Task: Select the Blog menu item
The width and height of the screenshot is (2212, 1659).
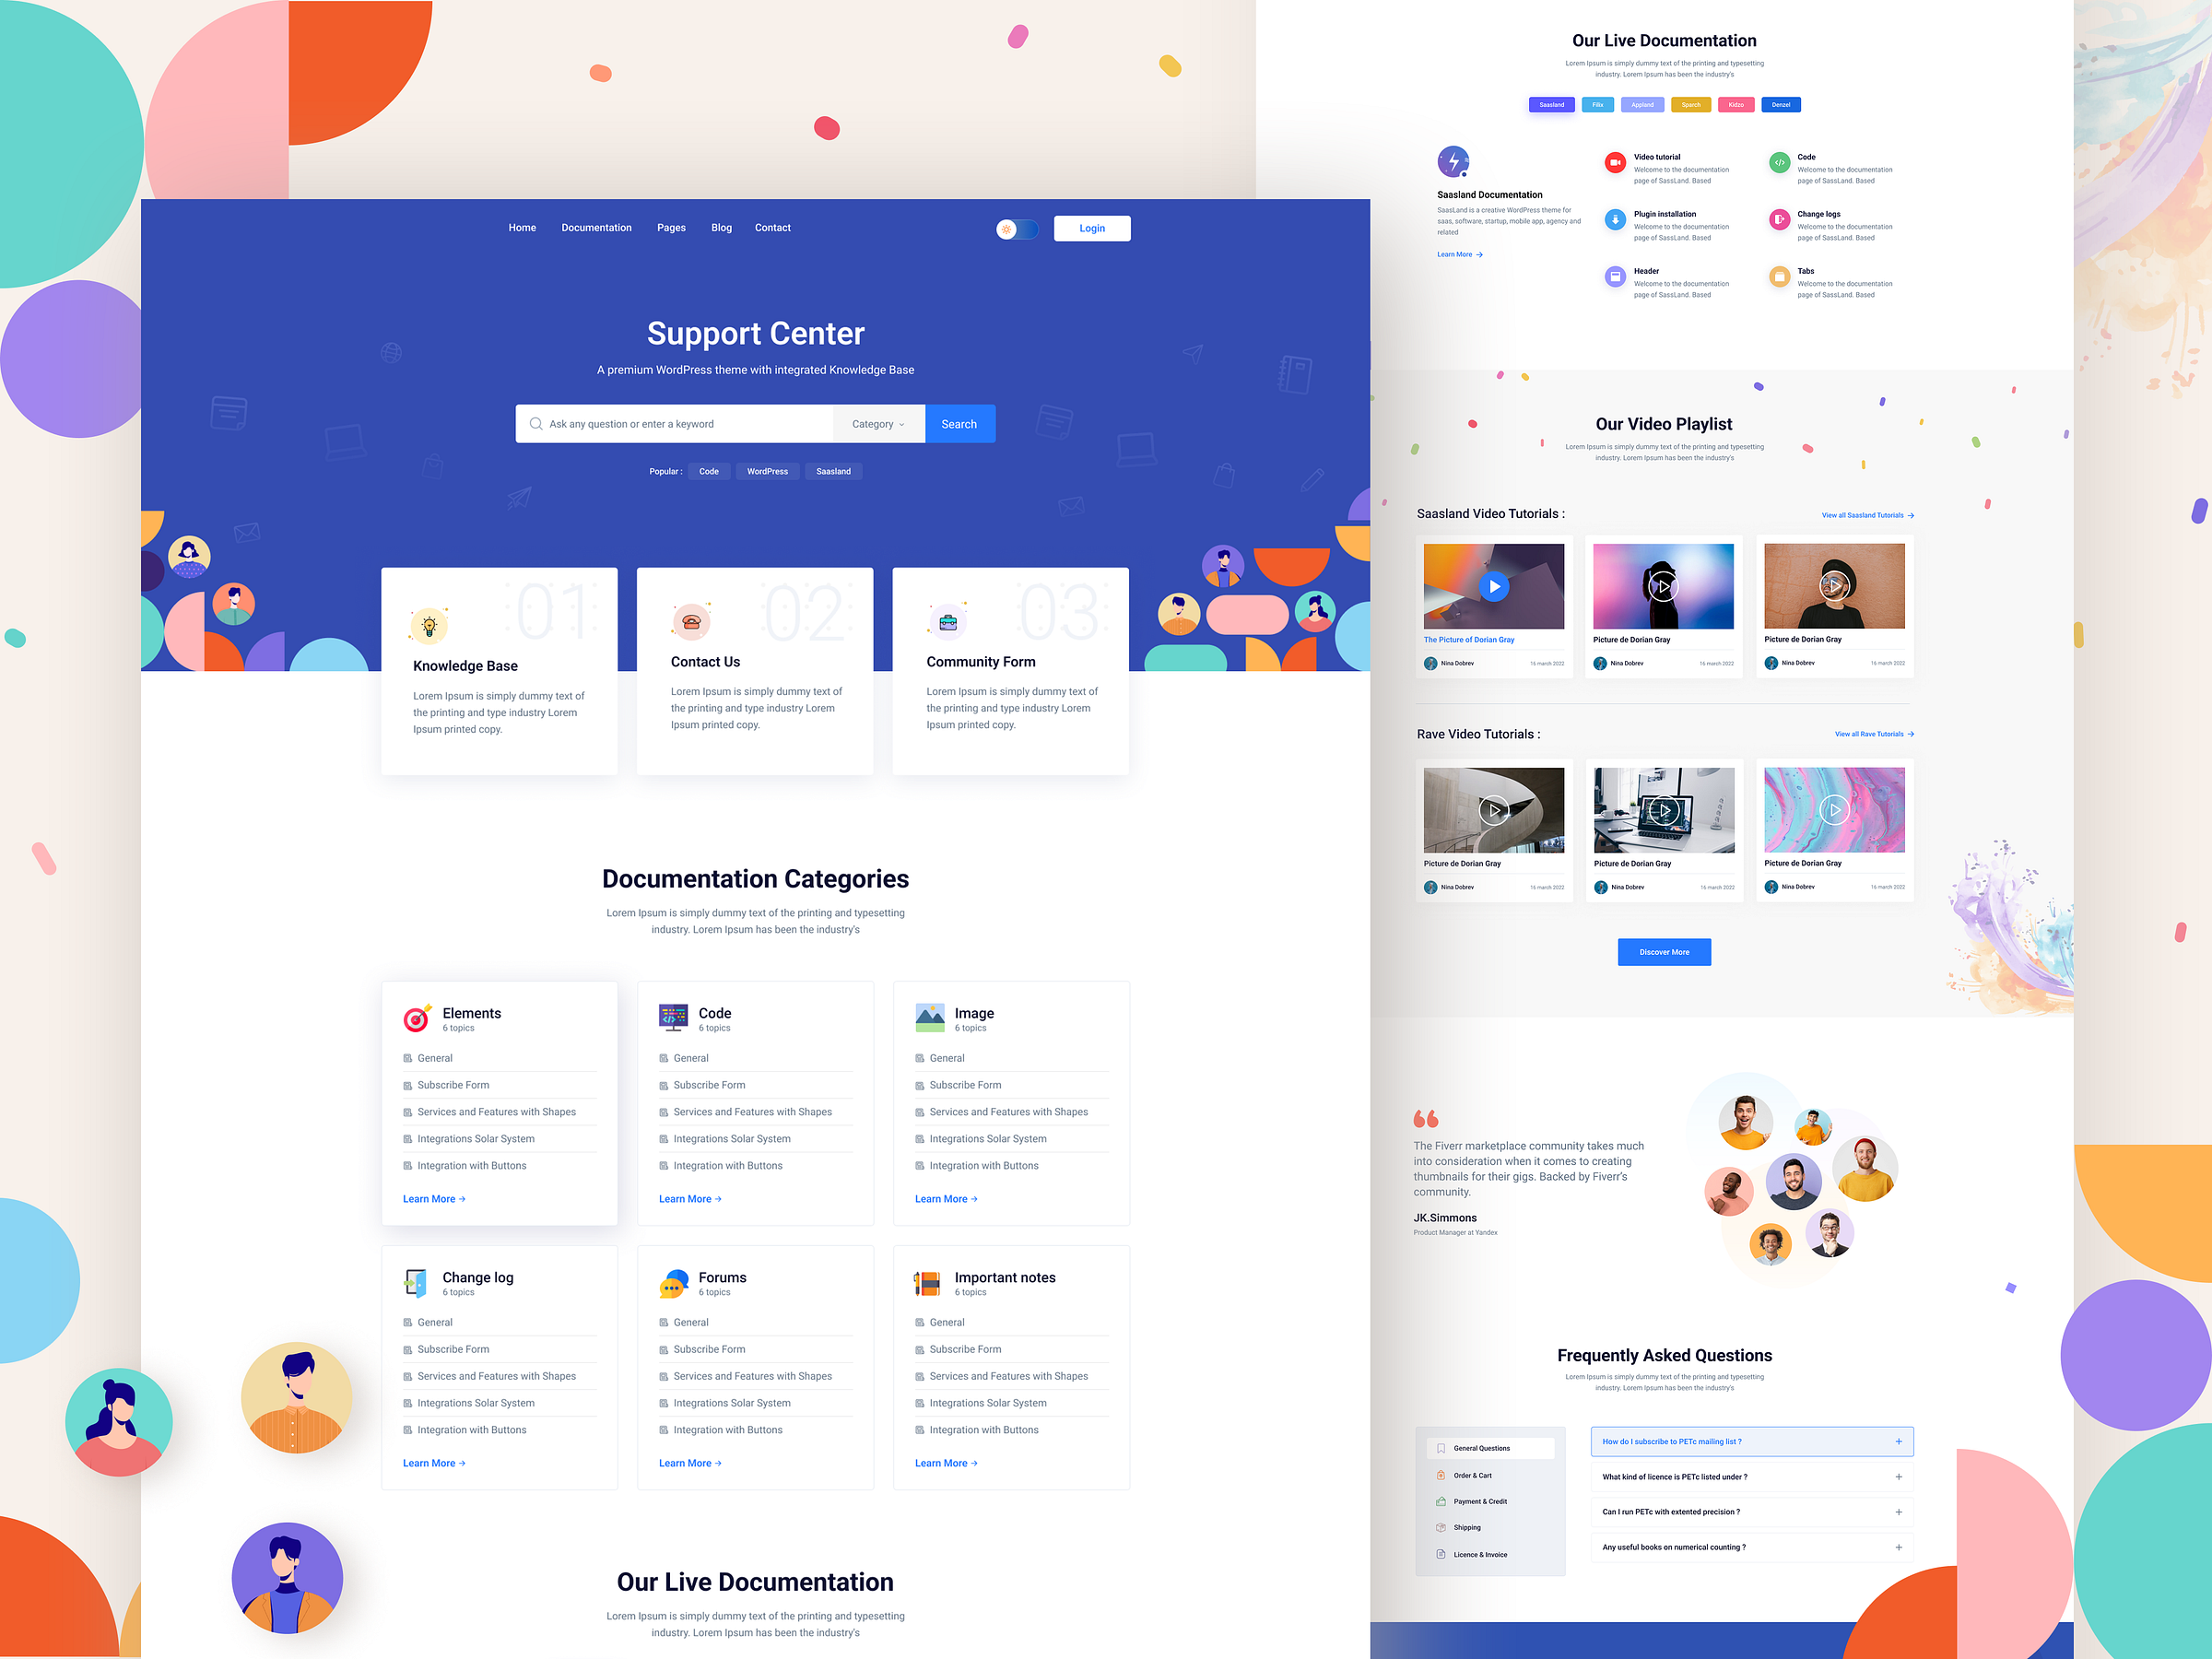Action: click(x=721, y=227)
